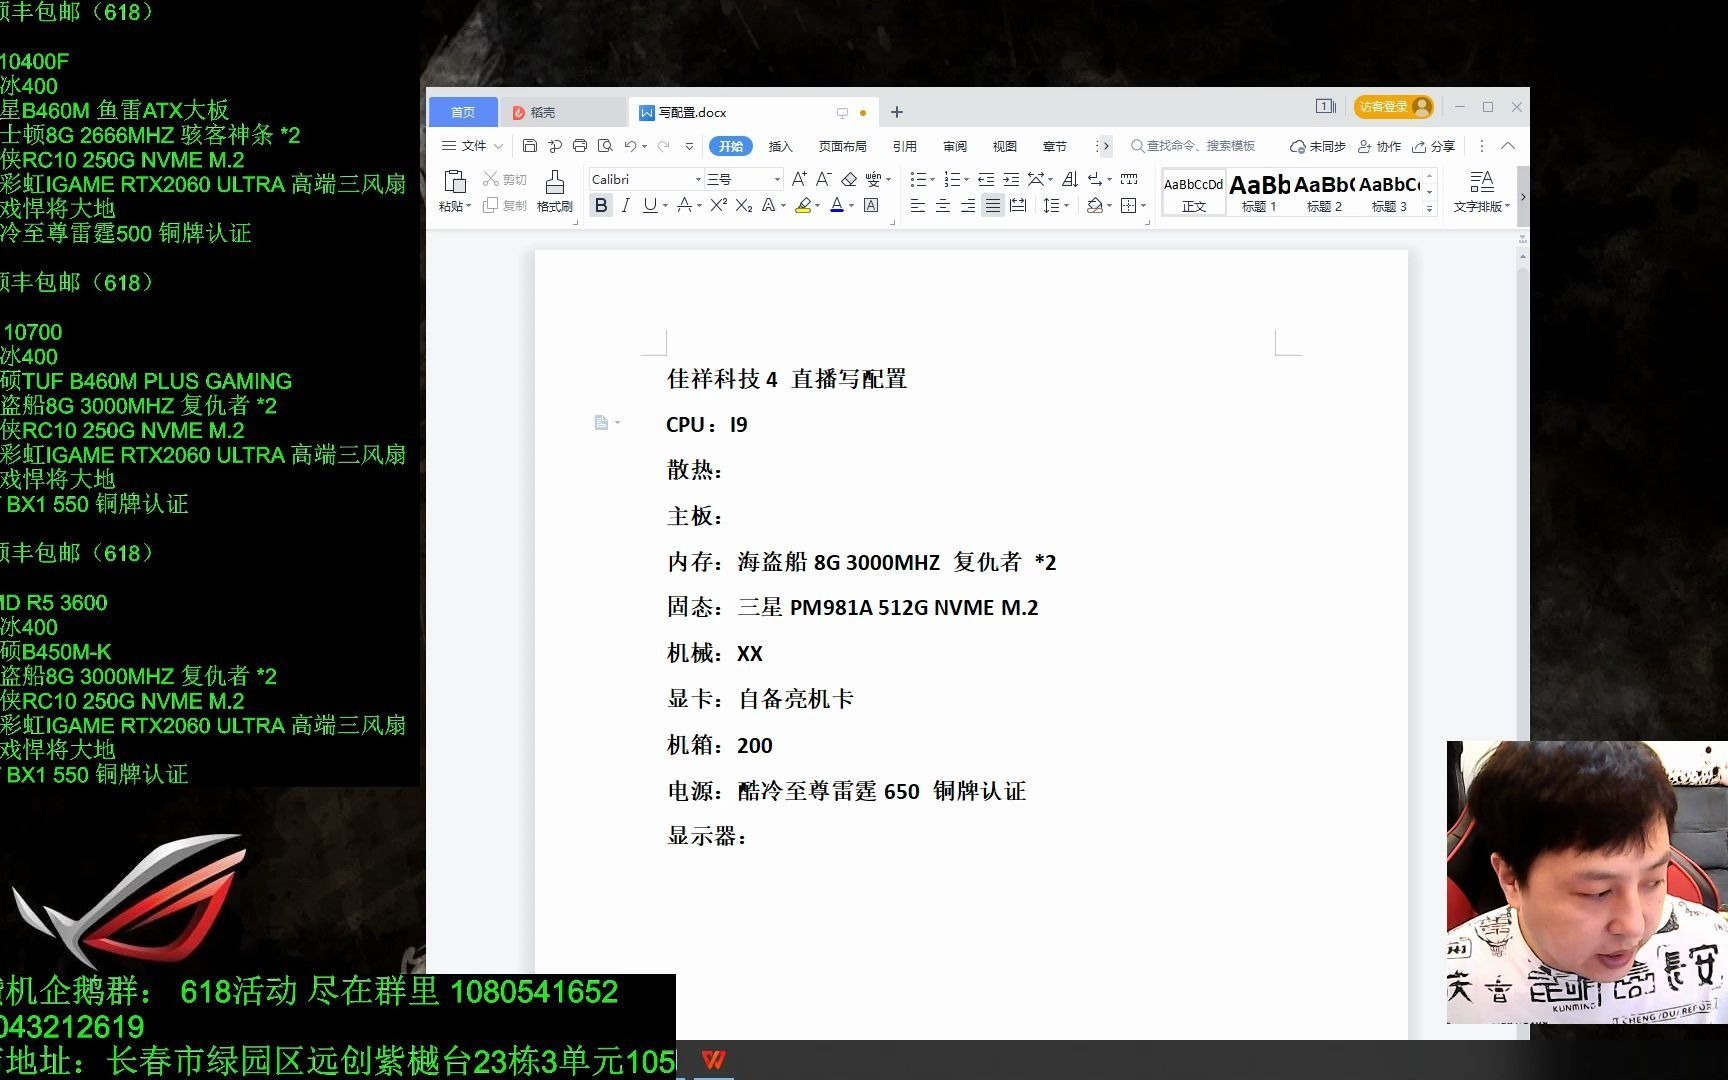Click the 未同步 sync status button
The image size is (1728, 1080).
[x=1317, y=146]
